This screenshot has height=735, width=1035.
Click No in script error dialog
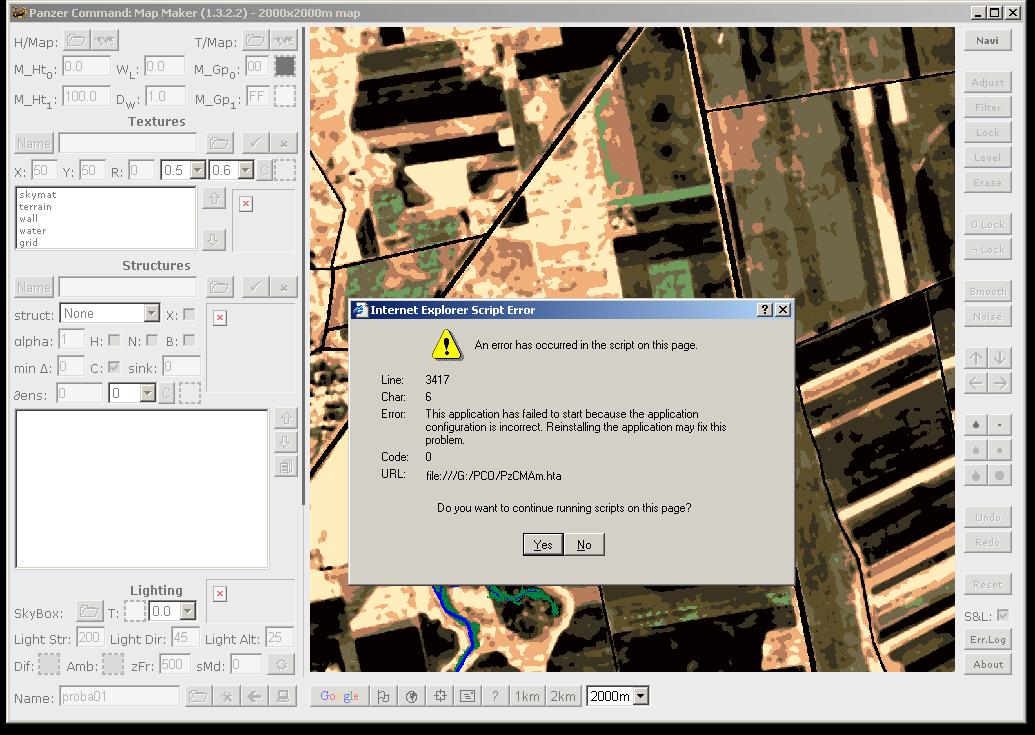(584, 544)
